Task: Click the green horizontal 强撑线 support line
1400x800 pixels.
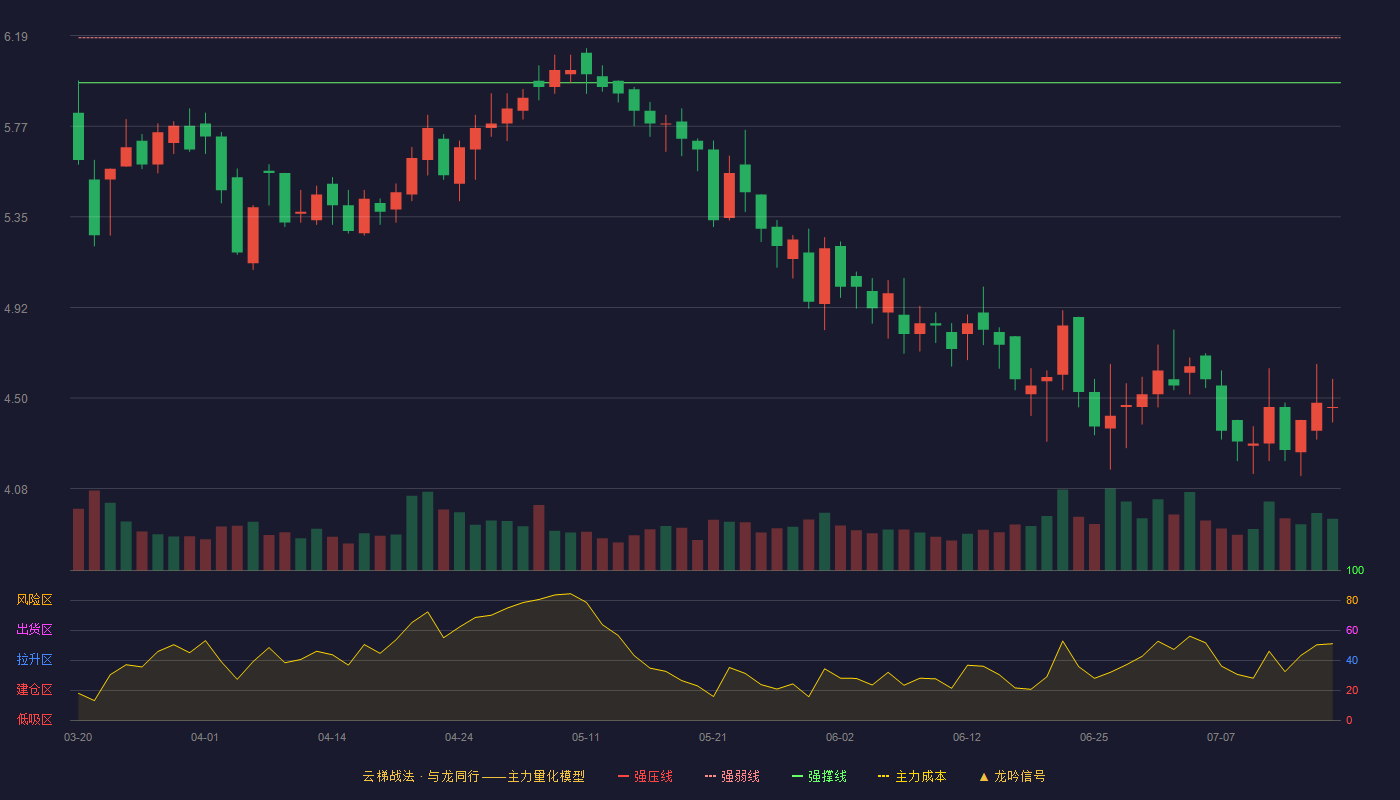Action: (x=709, y=82)
